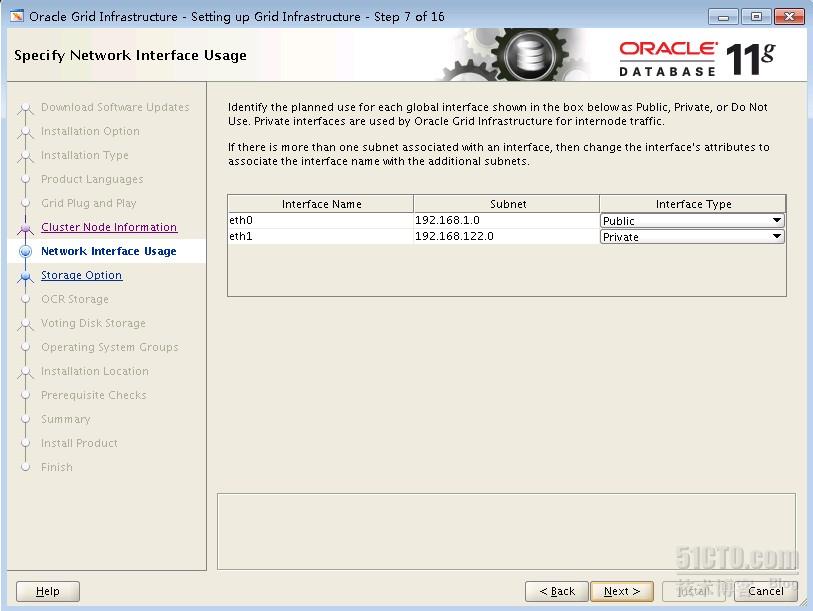The height and width of the screenshot is (611, 813).
Task: Click the 192.168.1.0 subnet cell
Action: click(506, 220)
